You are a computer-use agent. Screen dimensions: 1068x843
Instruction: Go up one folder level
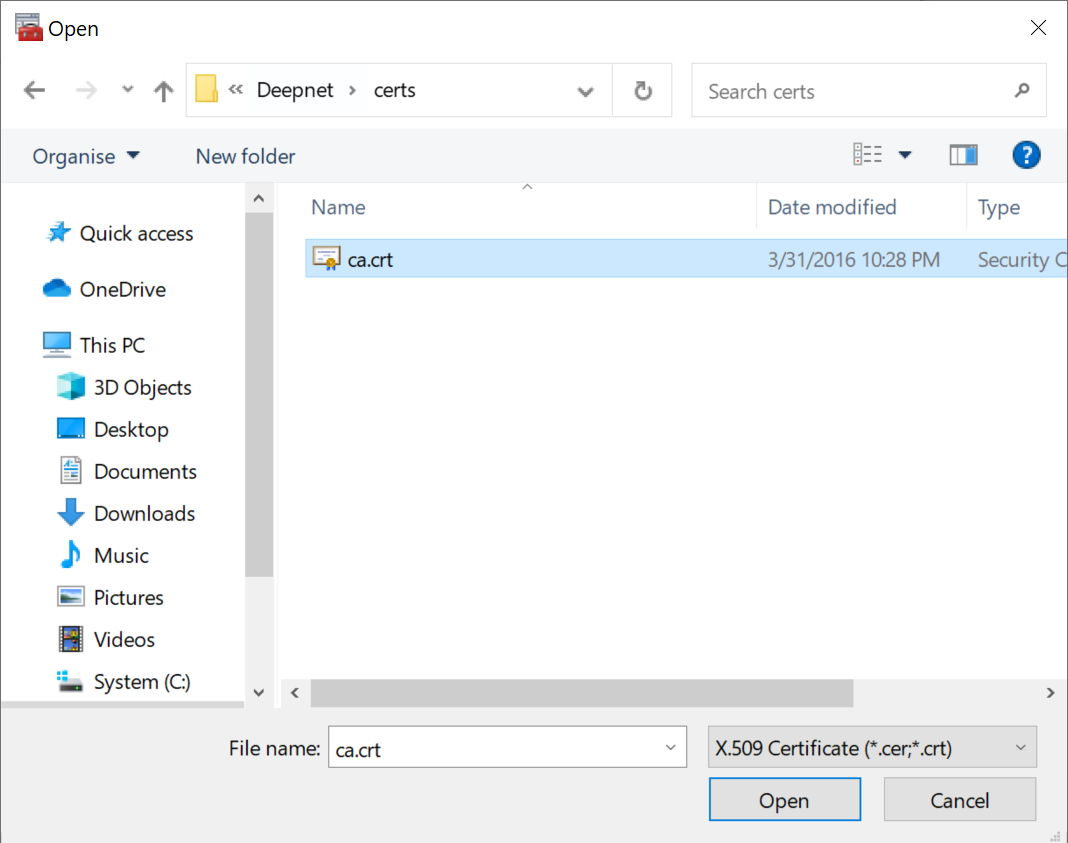[163, 91]
